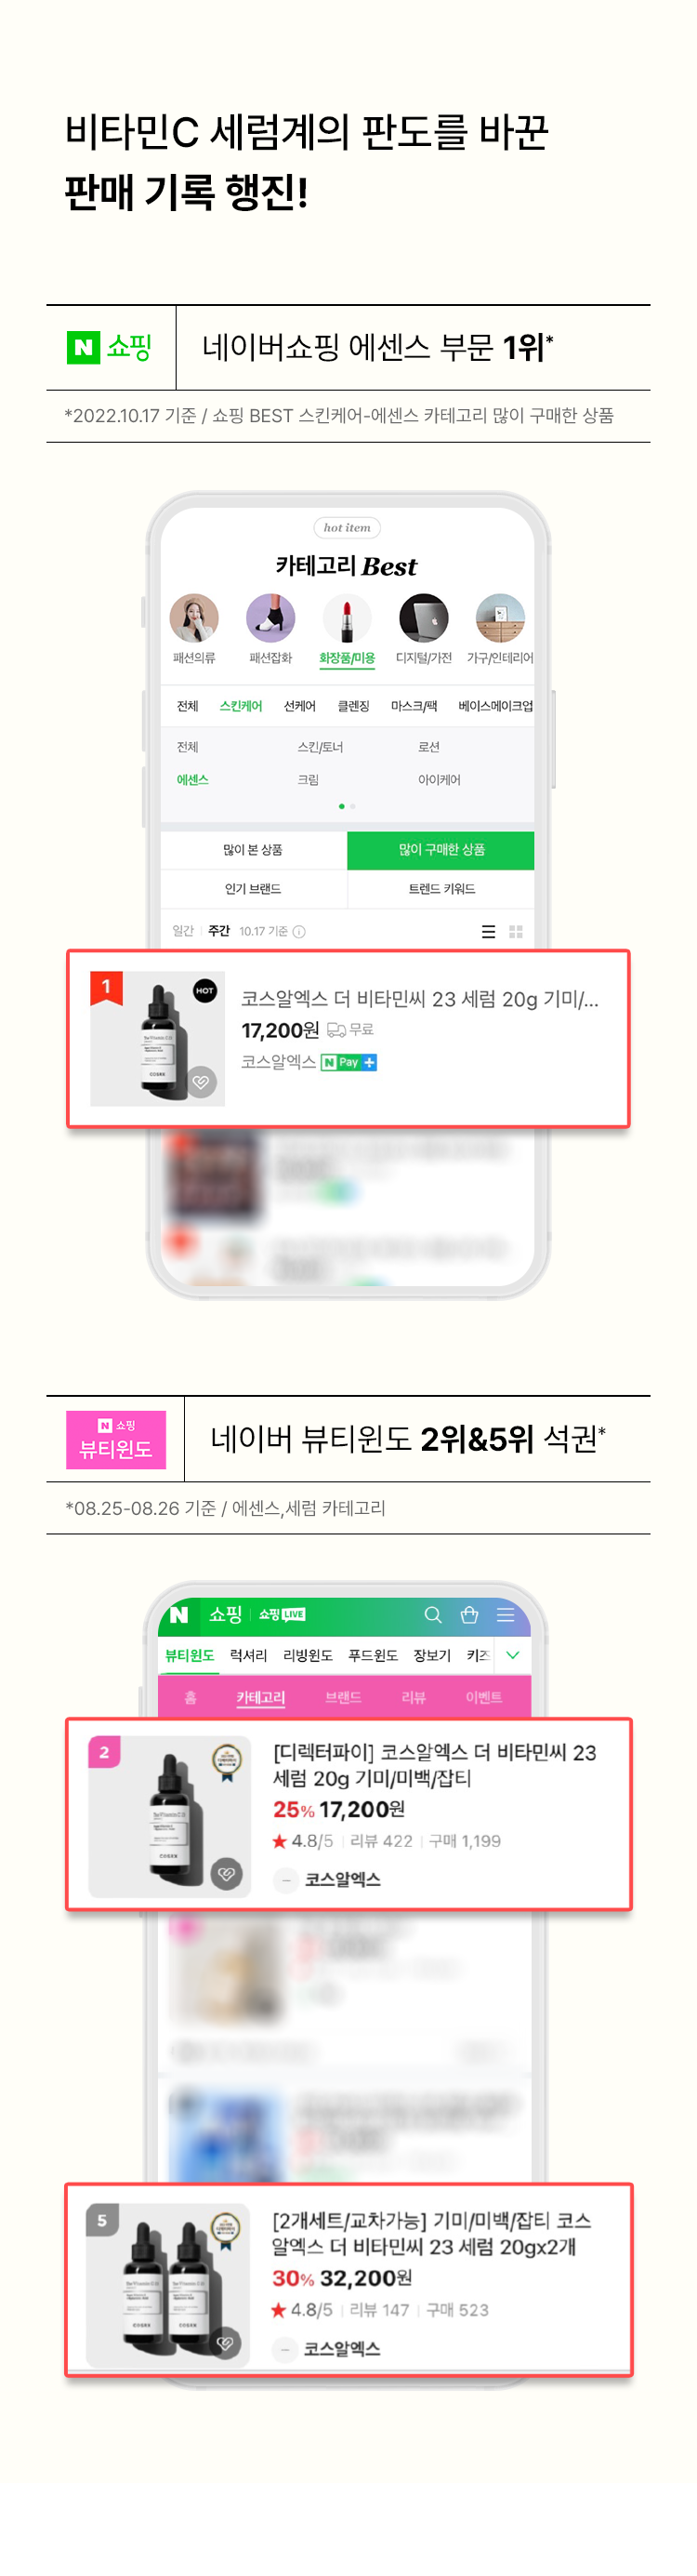Switch to grid view icon
Screen dimensions: 697x2576
[x=516, y=931]
